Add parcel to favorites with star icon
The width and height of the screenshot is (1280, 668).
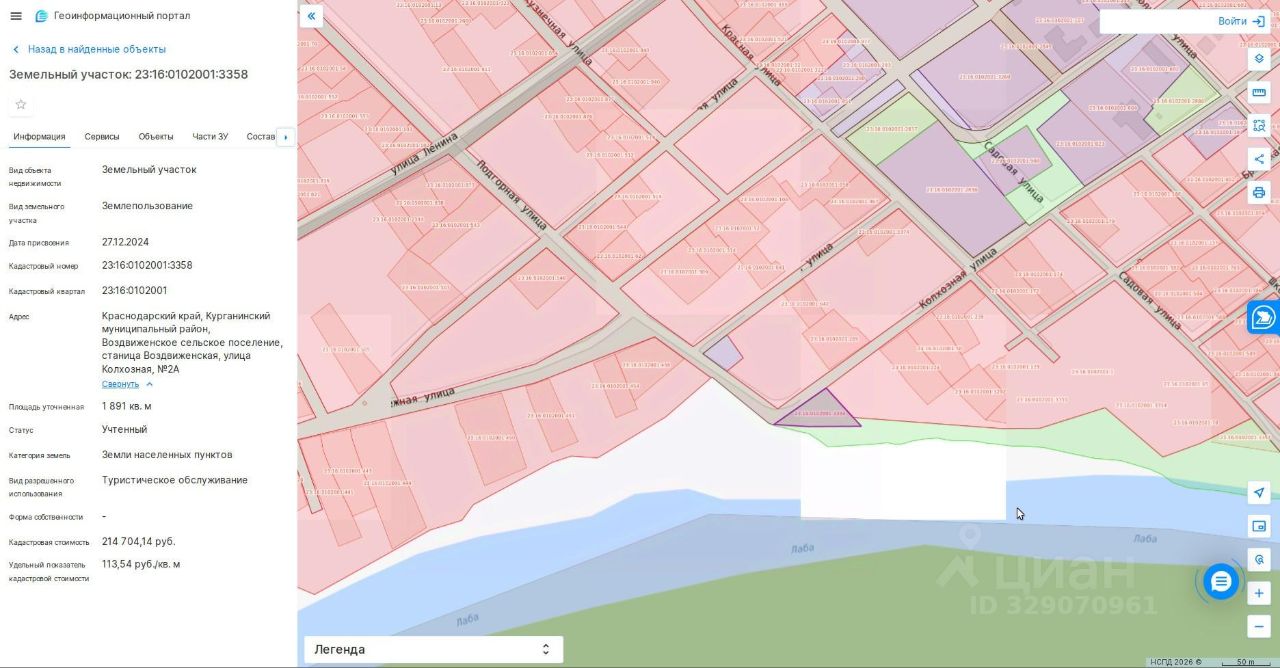(x=21, y=104)
